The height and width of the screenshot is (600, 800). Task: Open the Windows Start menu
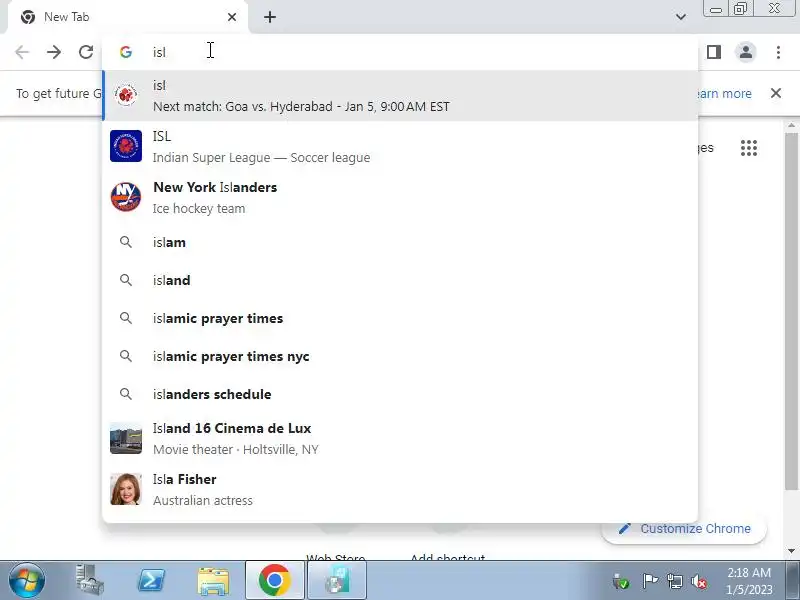[27, 581]
